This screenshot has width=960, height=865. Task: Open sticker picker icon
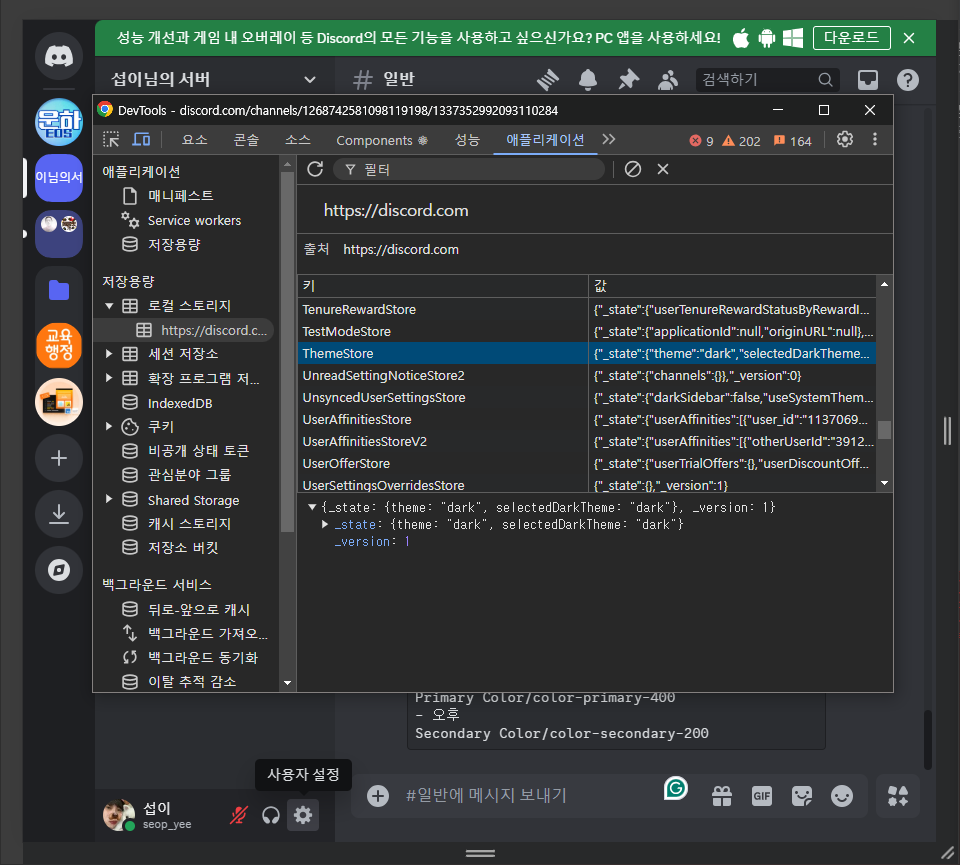coord(801,796)
